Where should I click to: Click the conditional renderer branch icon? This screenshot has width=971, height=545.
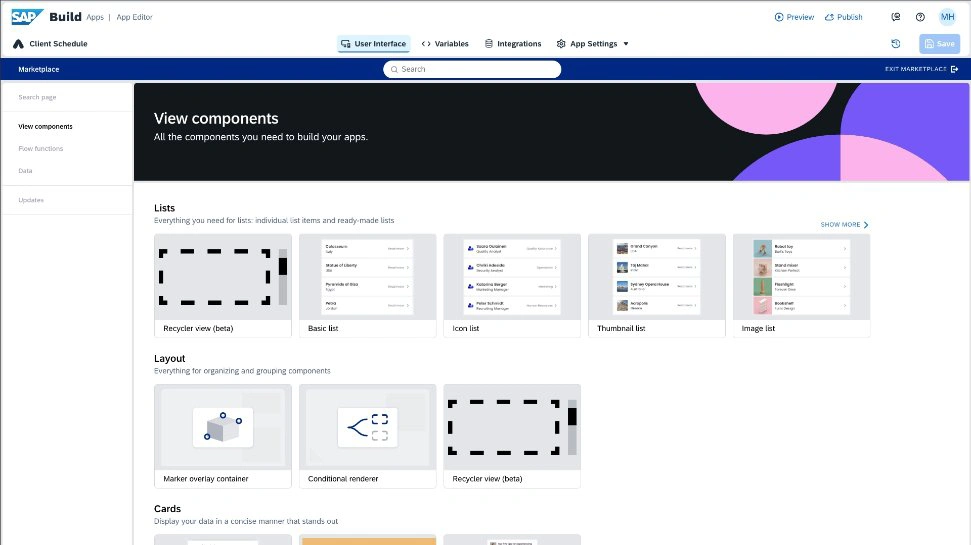click(x=368, y=427)
